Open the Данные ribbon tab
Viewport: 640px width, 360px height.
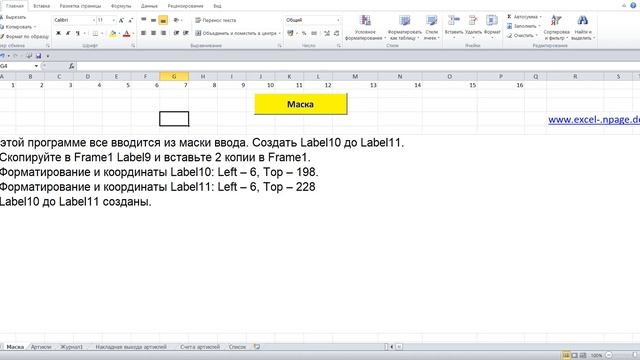[149, 6]
